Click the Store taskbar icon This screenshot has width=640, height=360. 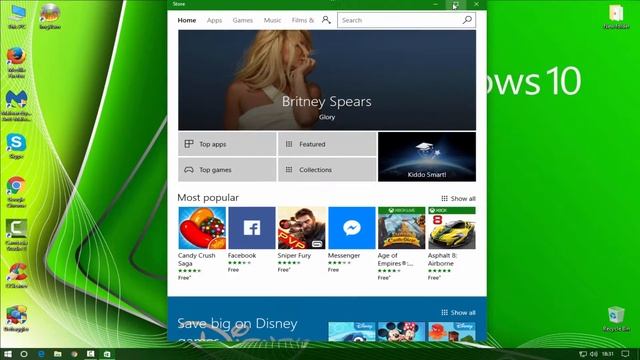tap(107, 354)
